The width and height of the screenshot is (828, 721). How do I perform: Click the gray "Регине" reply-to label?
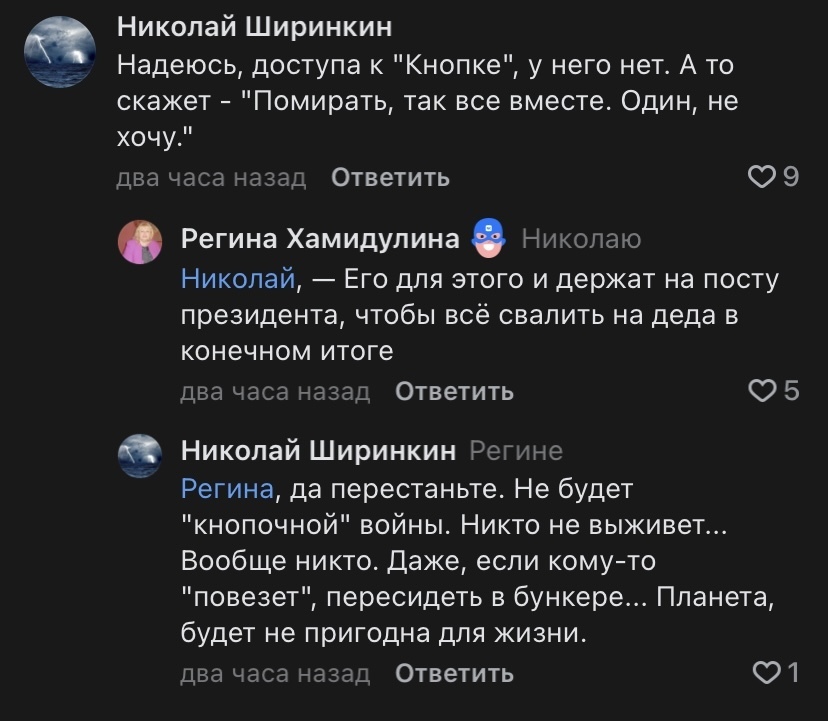pyautogui.click(x=516, y=451)
